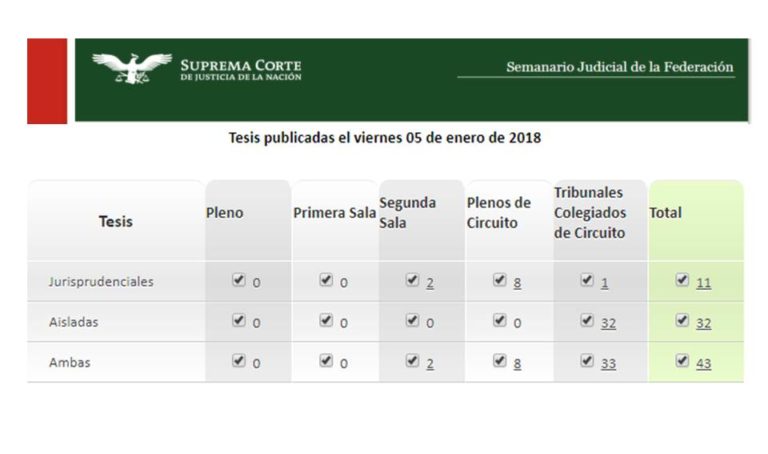The width and height of the screenshot is (768, 454).
Task: Select the Total column header
Action: coord(665,213)
